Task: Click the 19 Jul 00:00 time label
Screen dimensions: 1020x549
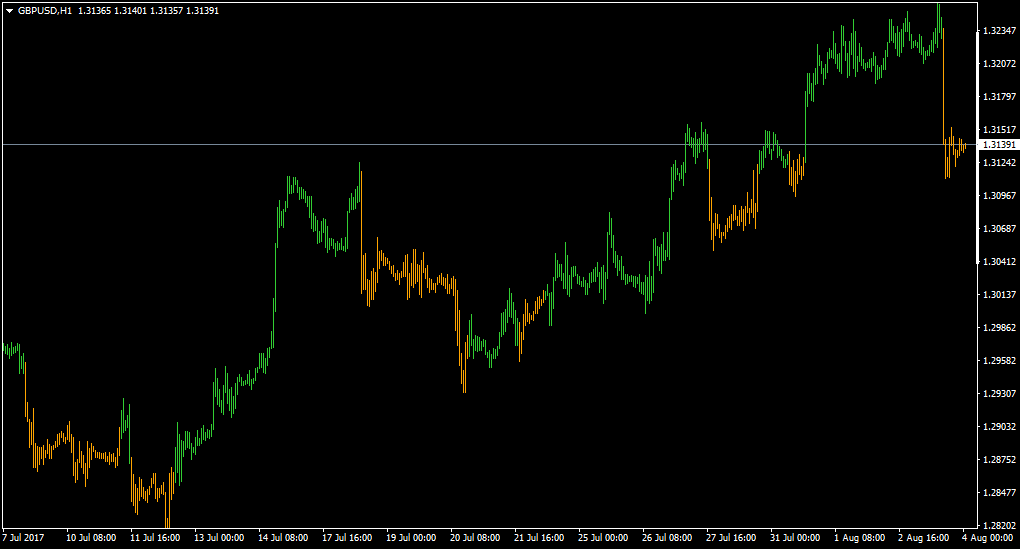Action: (411, 537)
